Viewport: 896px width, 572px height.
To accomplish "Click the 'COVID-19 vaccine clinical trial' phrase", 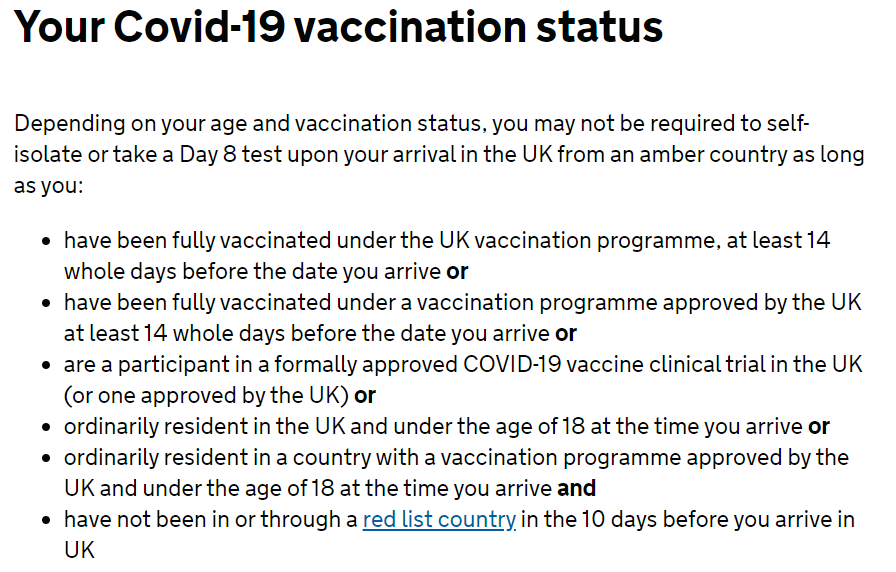I will (x=582, y=365).
